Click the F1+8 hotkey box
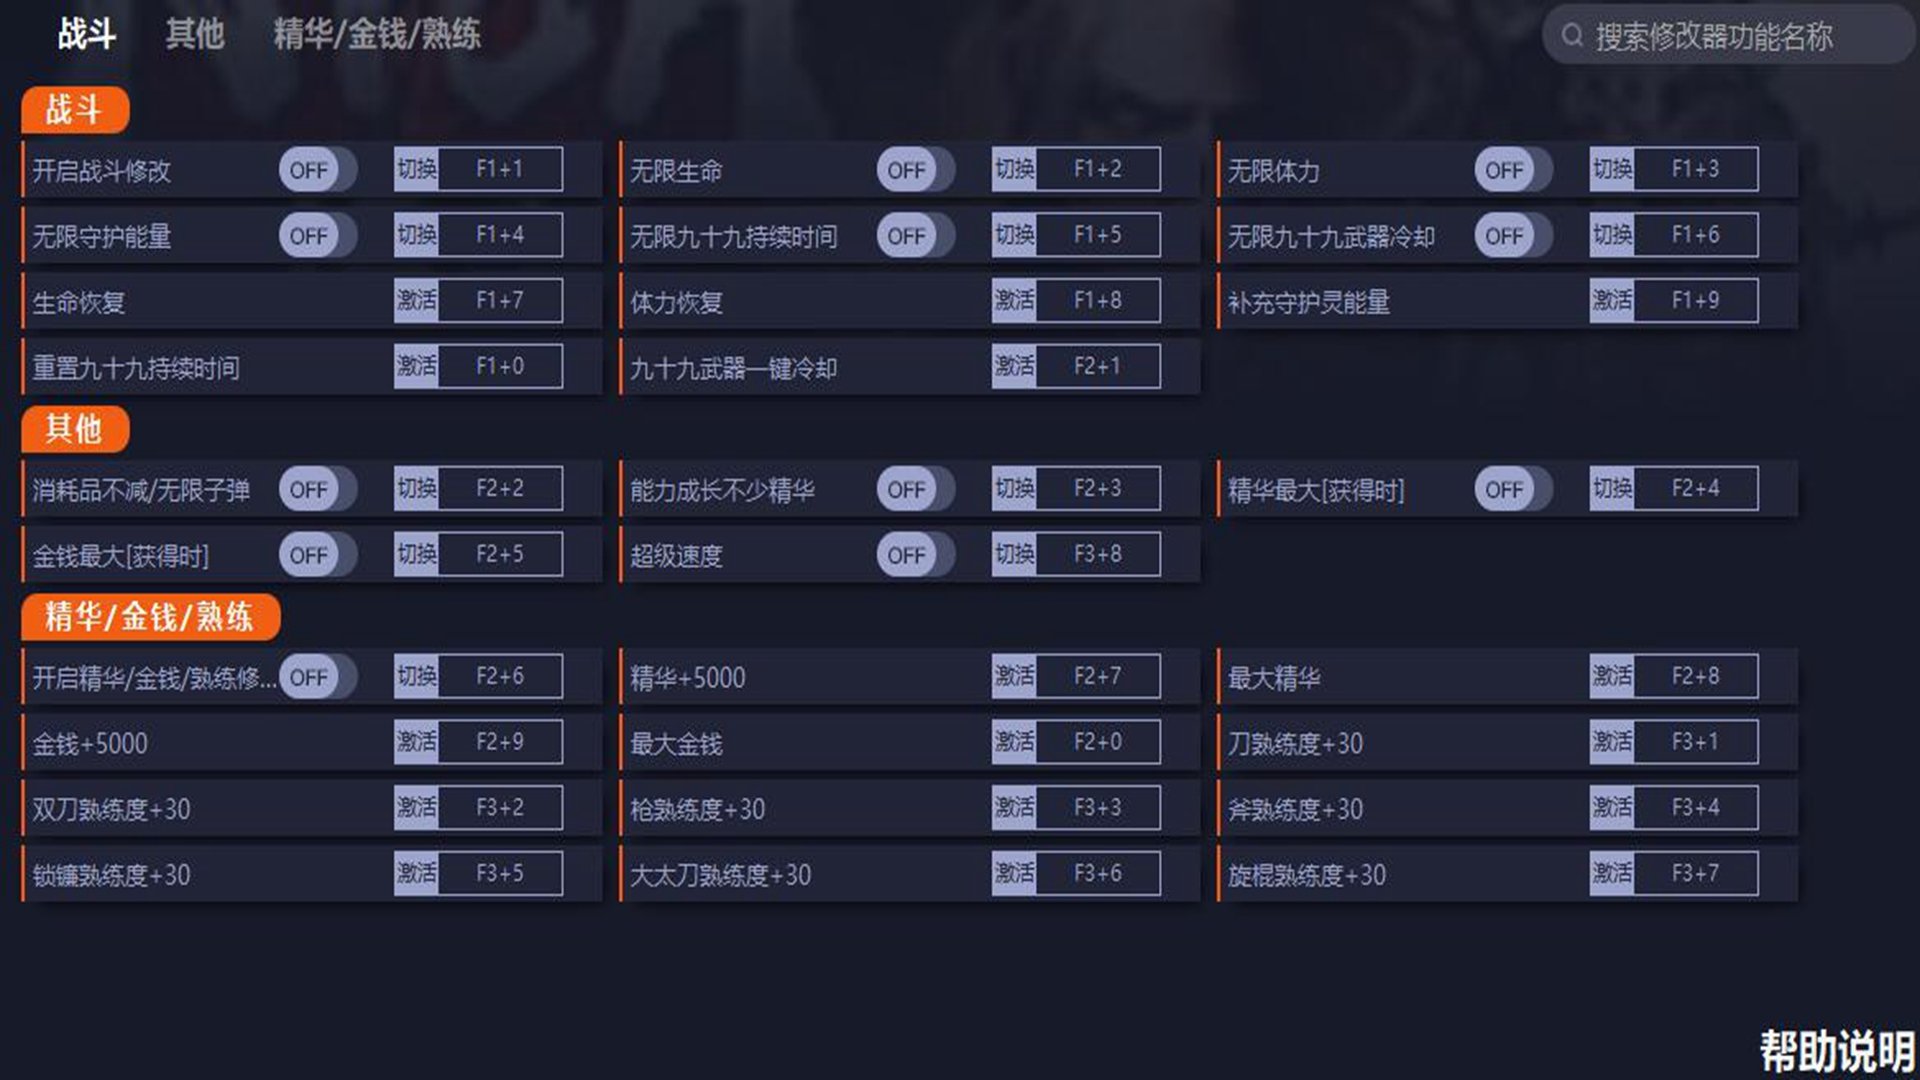The image size is (1920, 1080). (x=1097, y=300)
